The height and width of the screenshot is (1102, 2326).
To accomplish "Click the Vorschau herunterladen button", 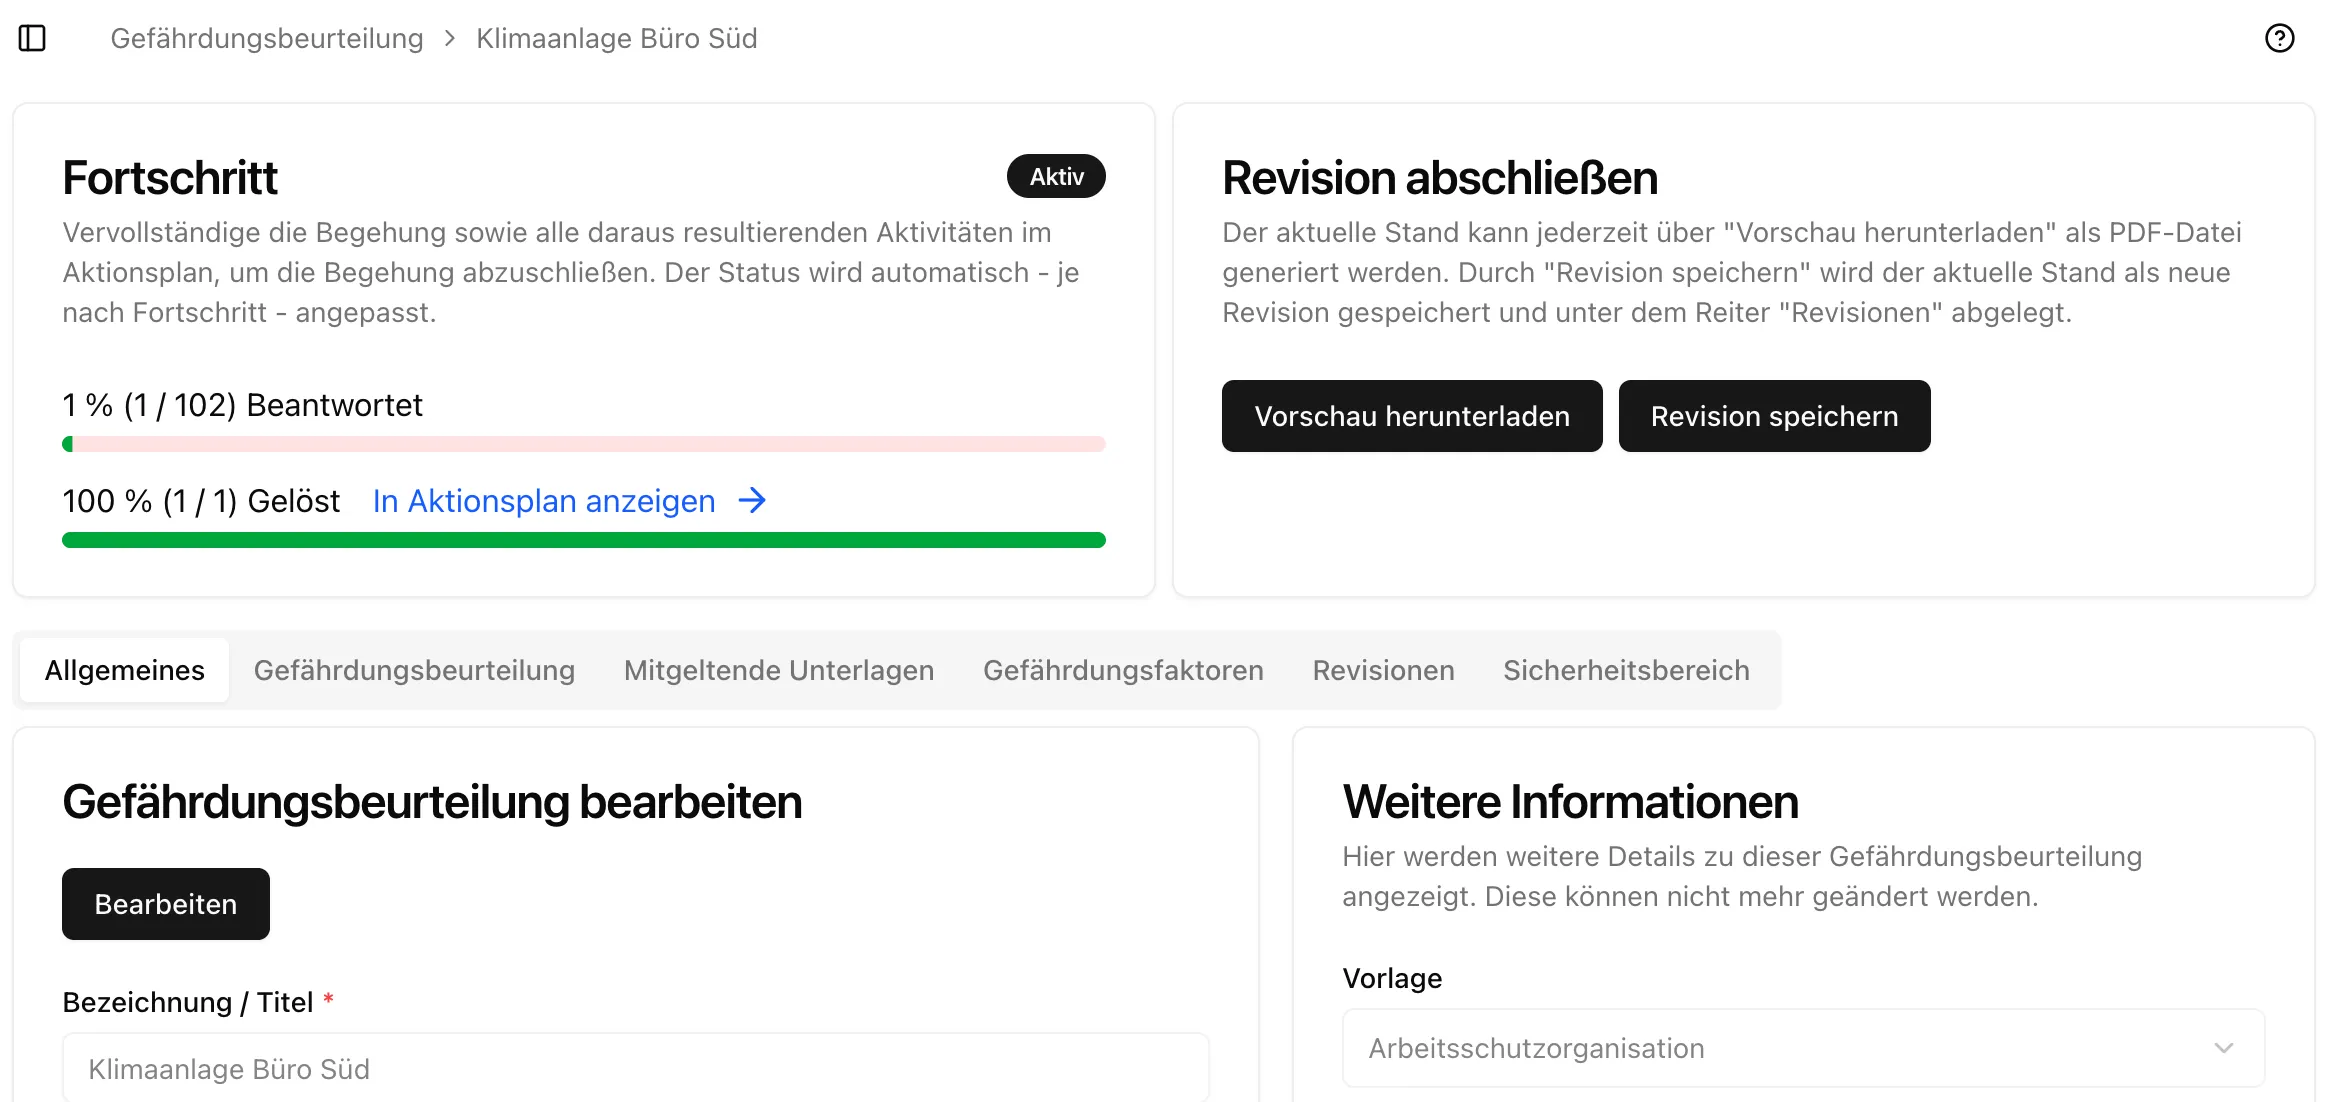I will coord(1412,416).
